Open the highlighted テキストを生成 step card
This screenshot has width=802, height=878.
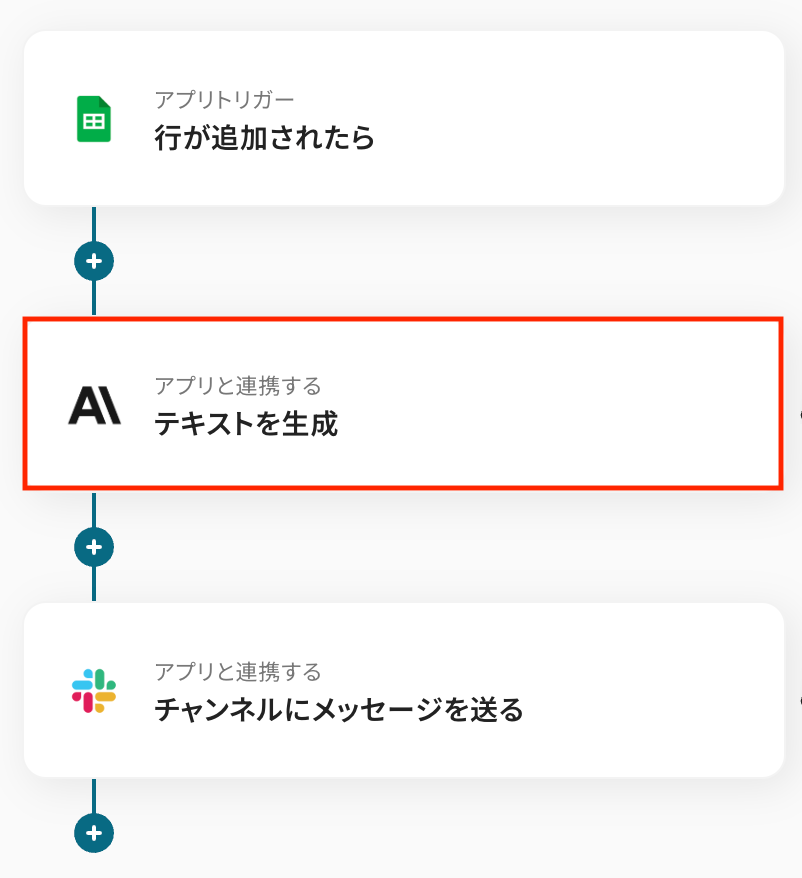[x=500, y=405]
